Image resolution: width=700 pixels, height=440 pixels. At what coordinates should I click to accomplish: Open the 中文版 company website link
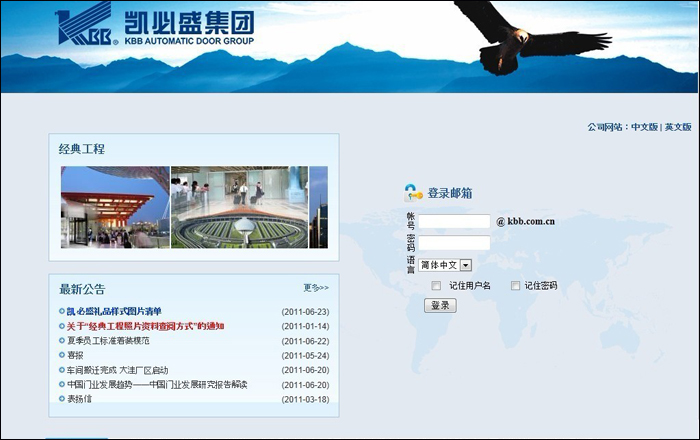point(644,127)
